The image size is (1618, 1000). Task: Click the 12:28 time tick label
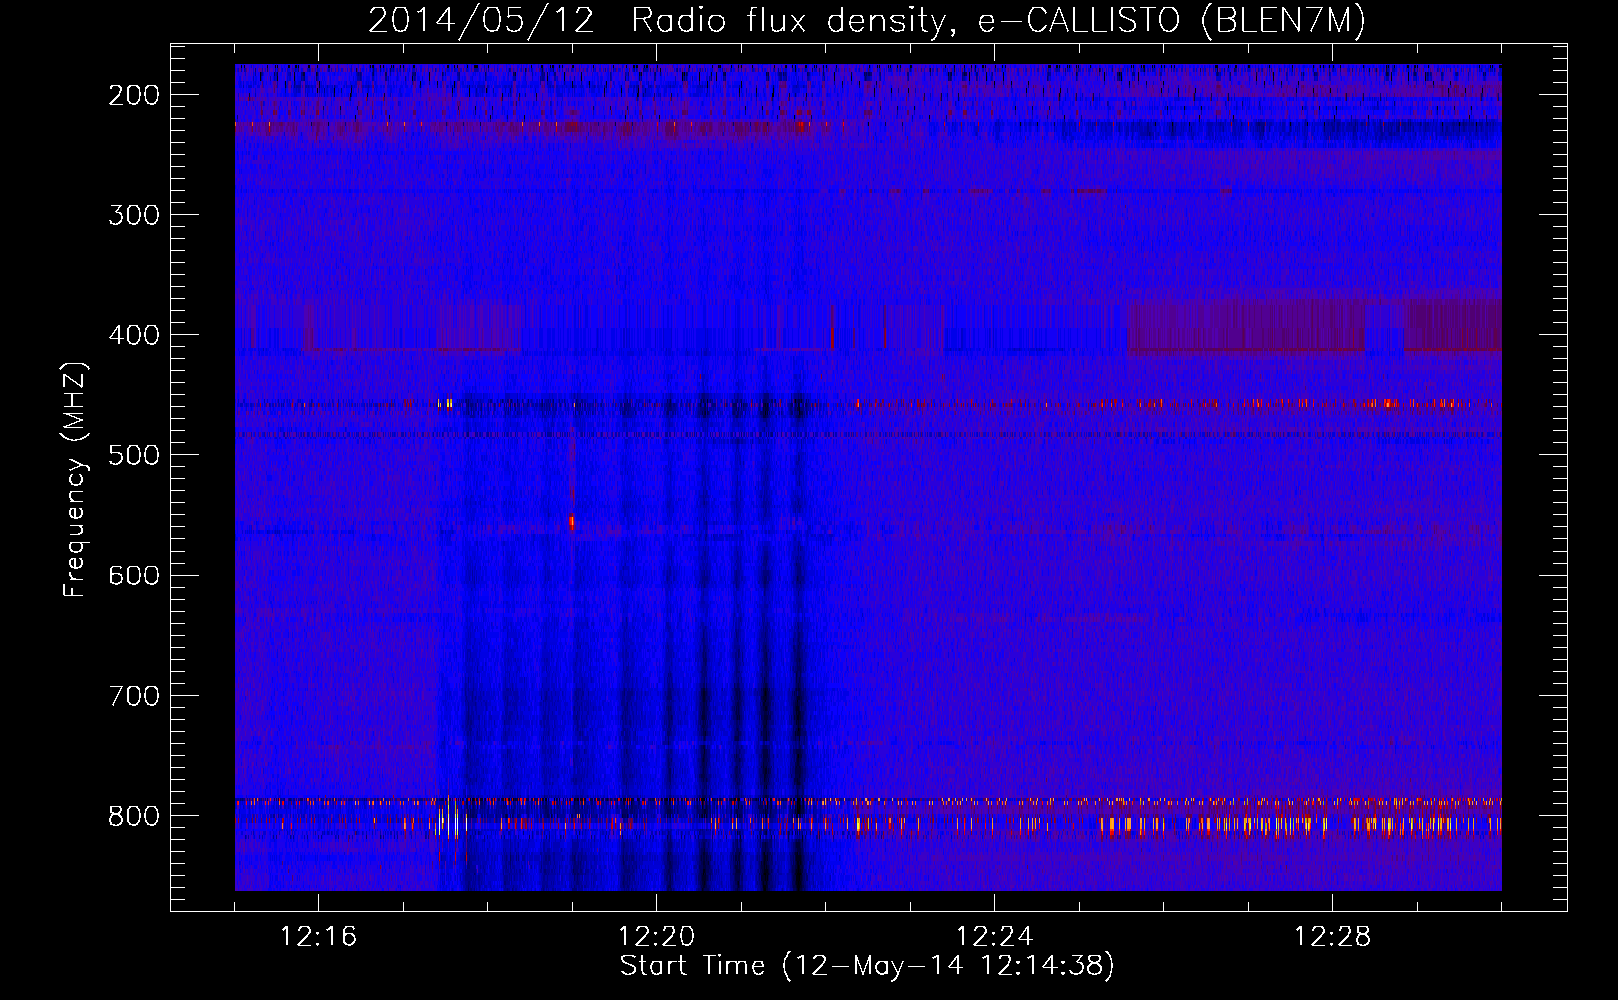(x=1332, y=937)
